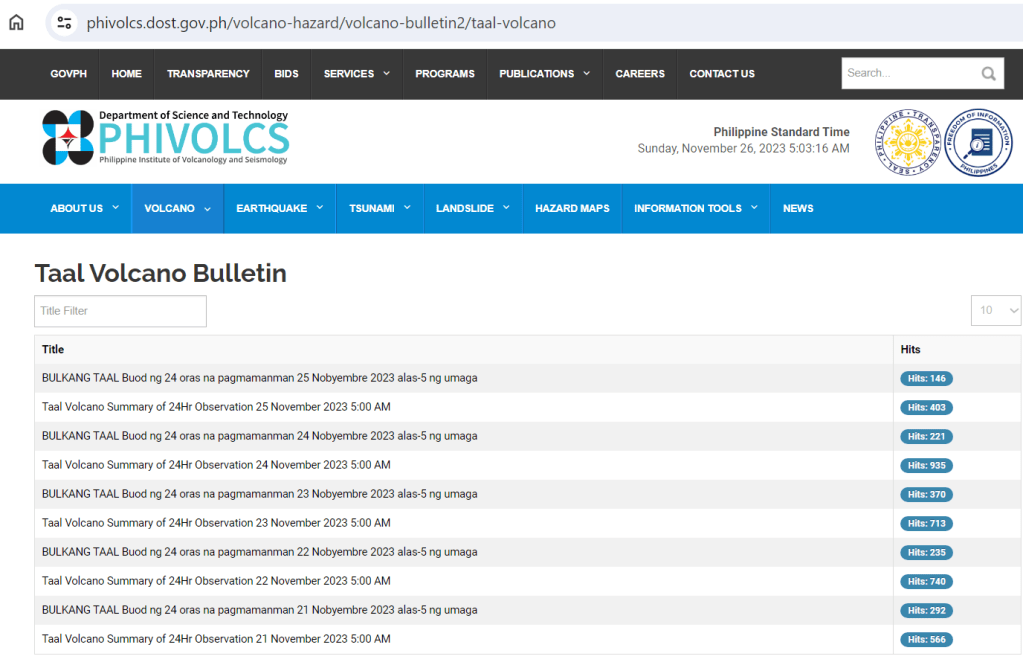Open the News menu item
This screenshot has height=662, width=1023.
[798, 208]
